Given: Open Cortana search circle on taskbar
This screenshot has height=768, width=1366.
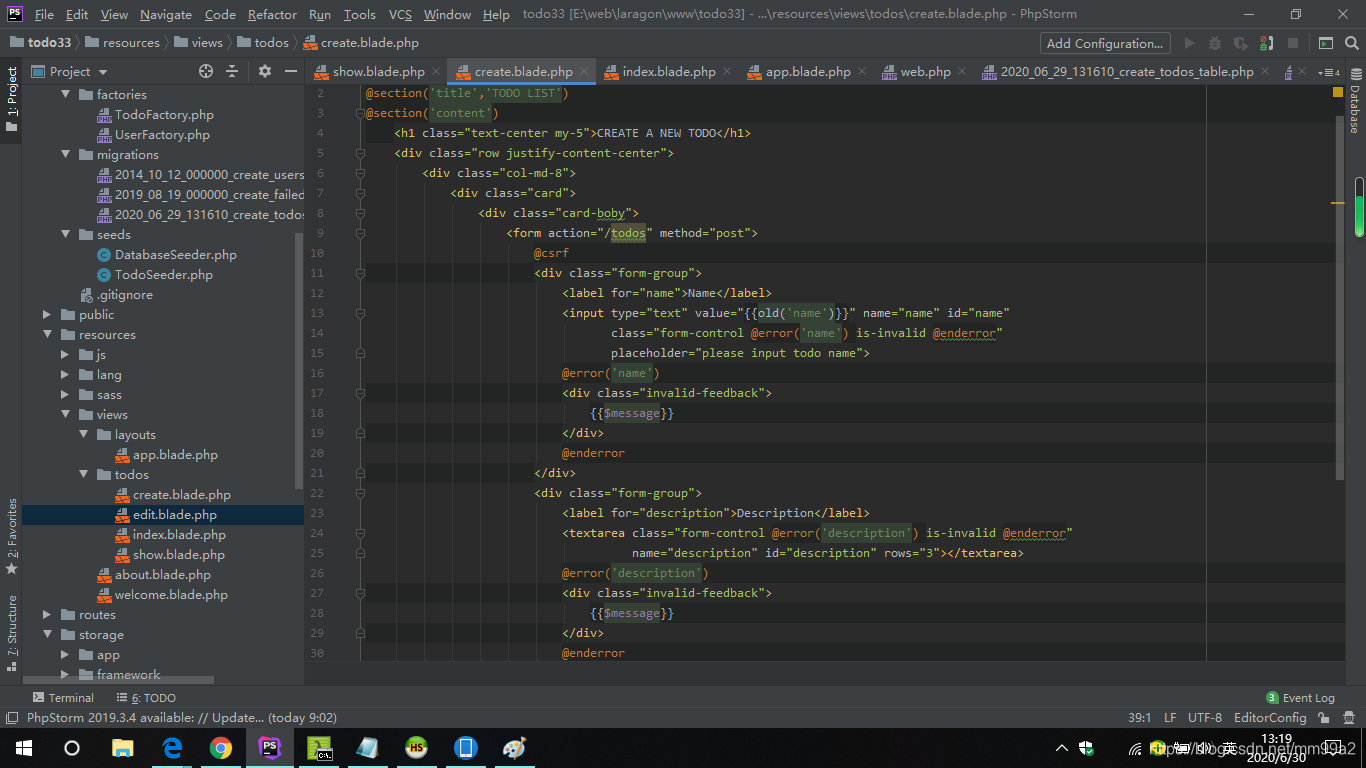Looking at the screenshot, I should (72, 748).
